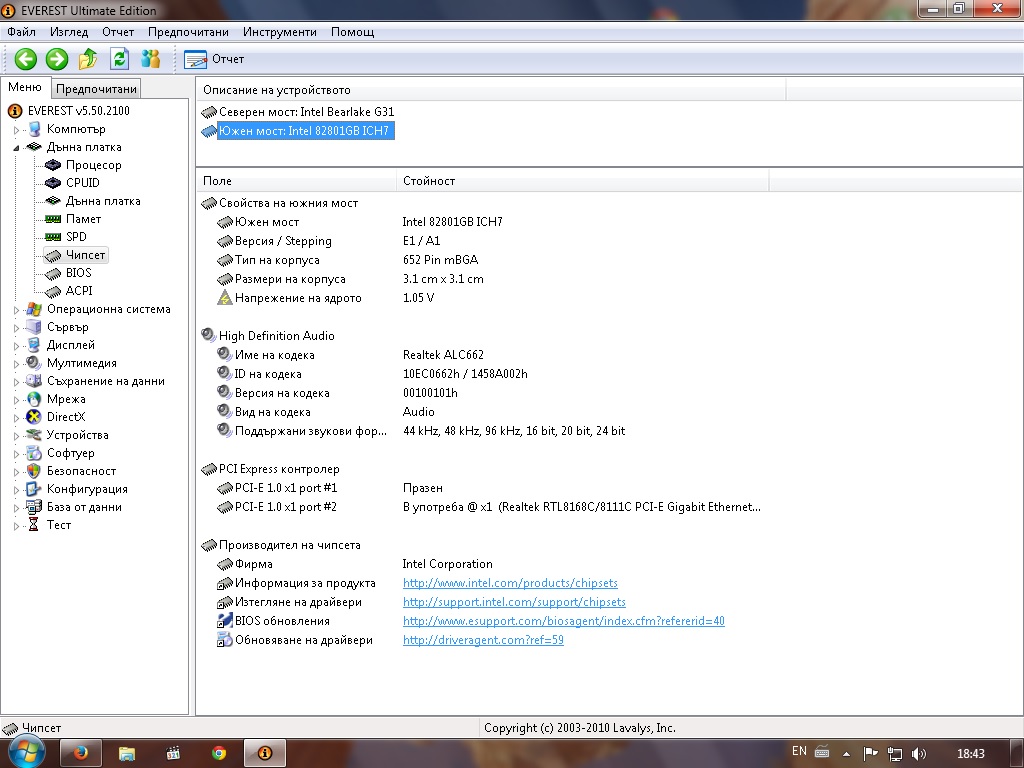This screenshot has width=1024, height=768.
Task: Open the Предпочитани menu in the menu bar
Action: (x=188, y=32)
